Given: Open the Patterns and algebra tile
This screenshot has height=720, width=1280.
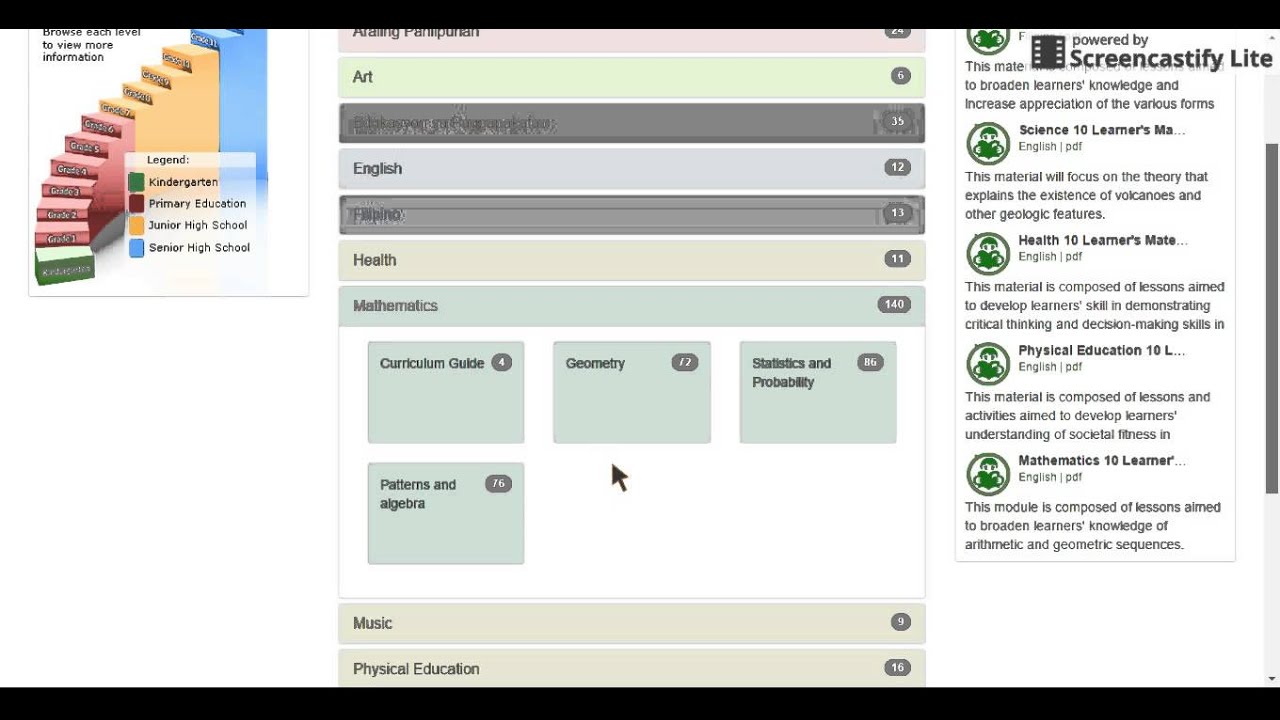Looking at the screenshot, I should point(446,513).
